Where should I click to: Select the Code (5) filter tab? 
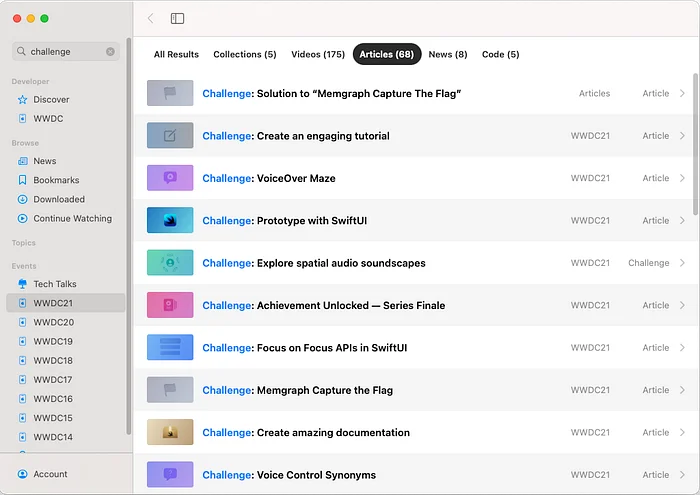click(500, 54)
